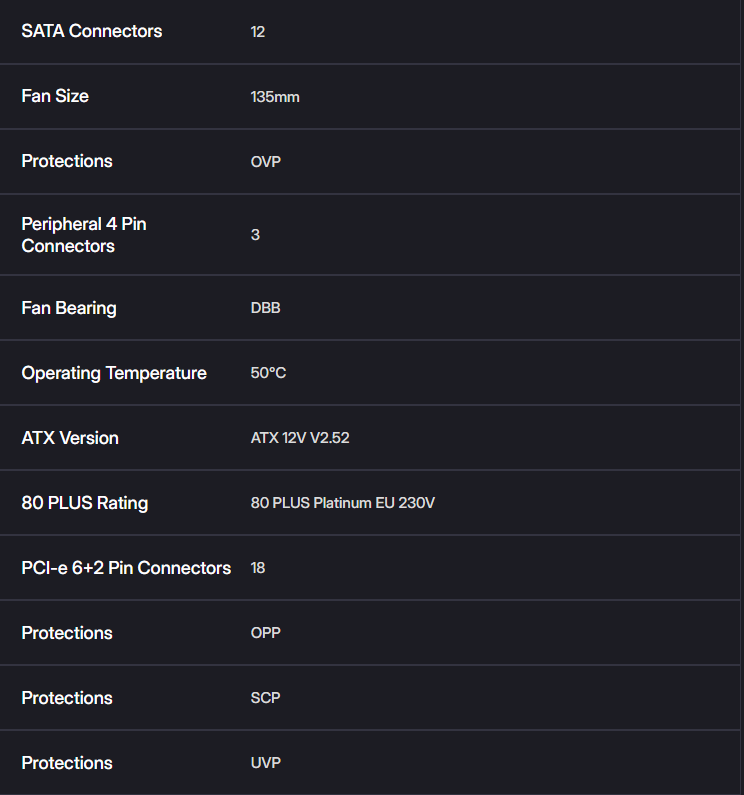744x795 pixels.
Task: Select the PCI-e connectors value 18
Action: pyautogui.click(x=258, y=568)
